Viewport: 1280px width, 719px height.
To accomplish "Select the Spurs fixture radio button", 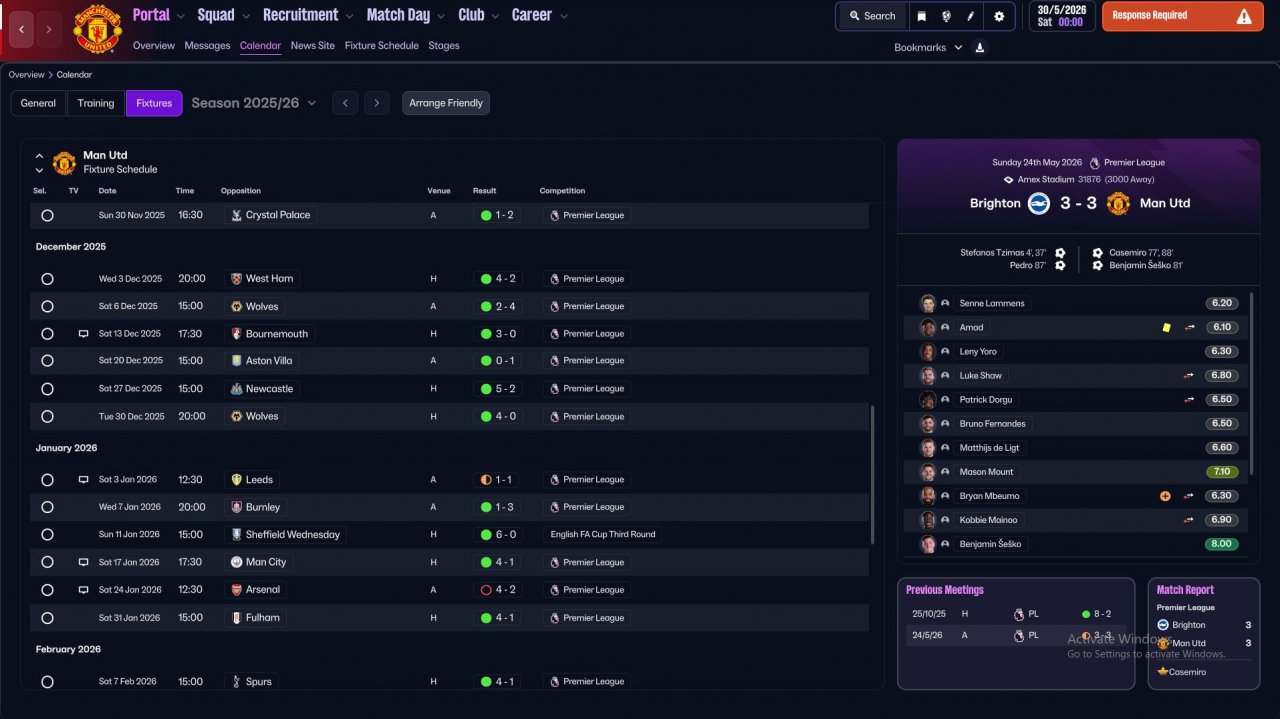I will pyautogui.click(x=47, y=682).
